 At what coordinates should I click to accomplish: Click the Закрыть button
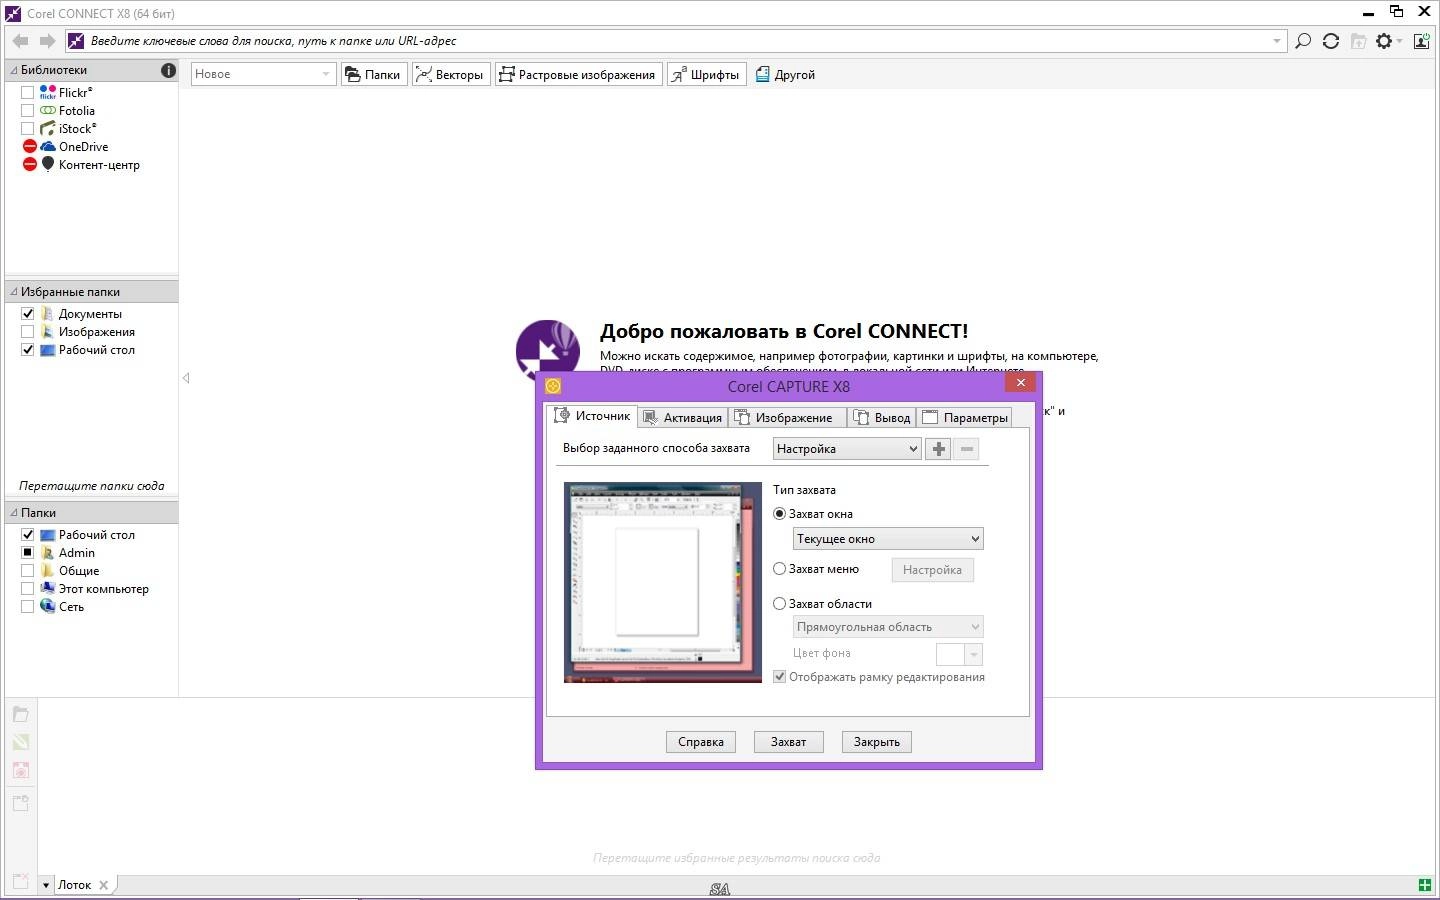[877, 742]
